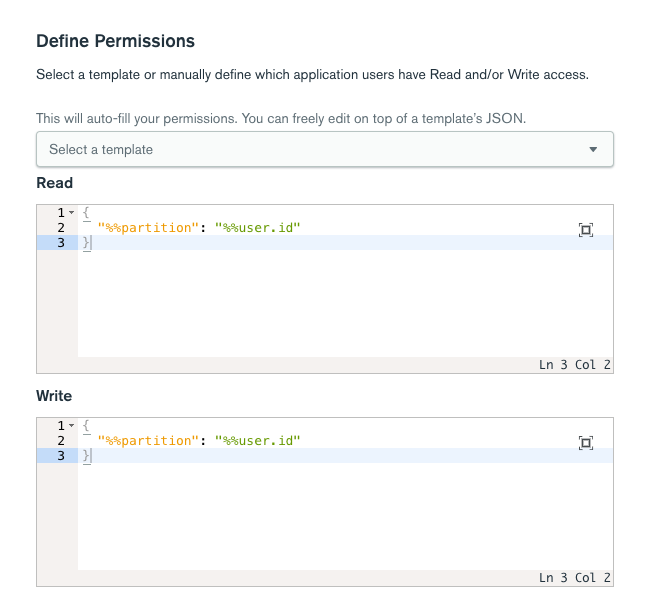Viewport: 647px width, 608px height.
Task: Click the Ln 3 Col 2 status in Read editor
Action: (574, 365)
